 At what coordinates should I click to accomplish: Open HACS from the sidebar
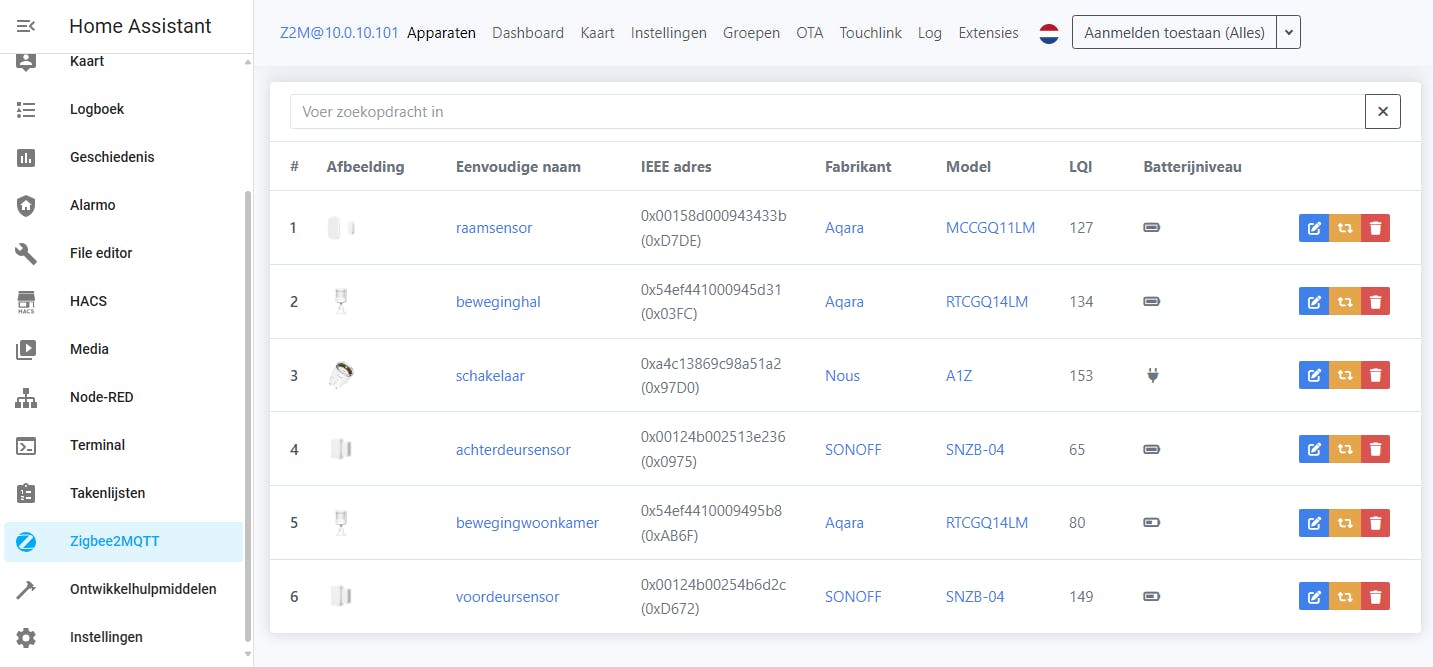tap(123, 301)
